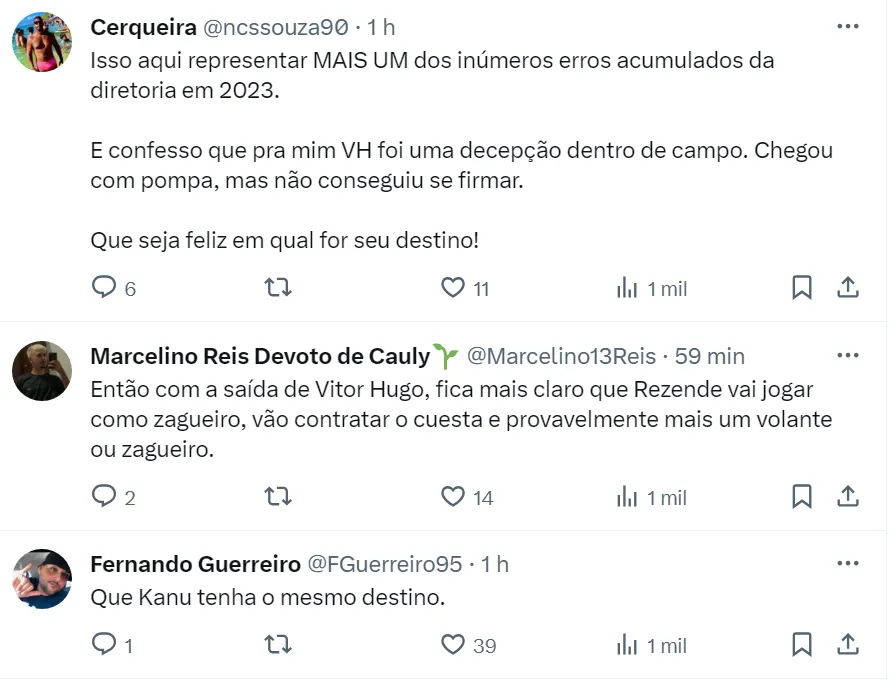Open Fernando Guerreiro's profile name link

[195, 564]
